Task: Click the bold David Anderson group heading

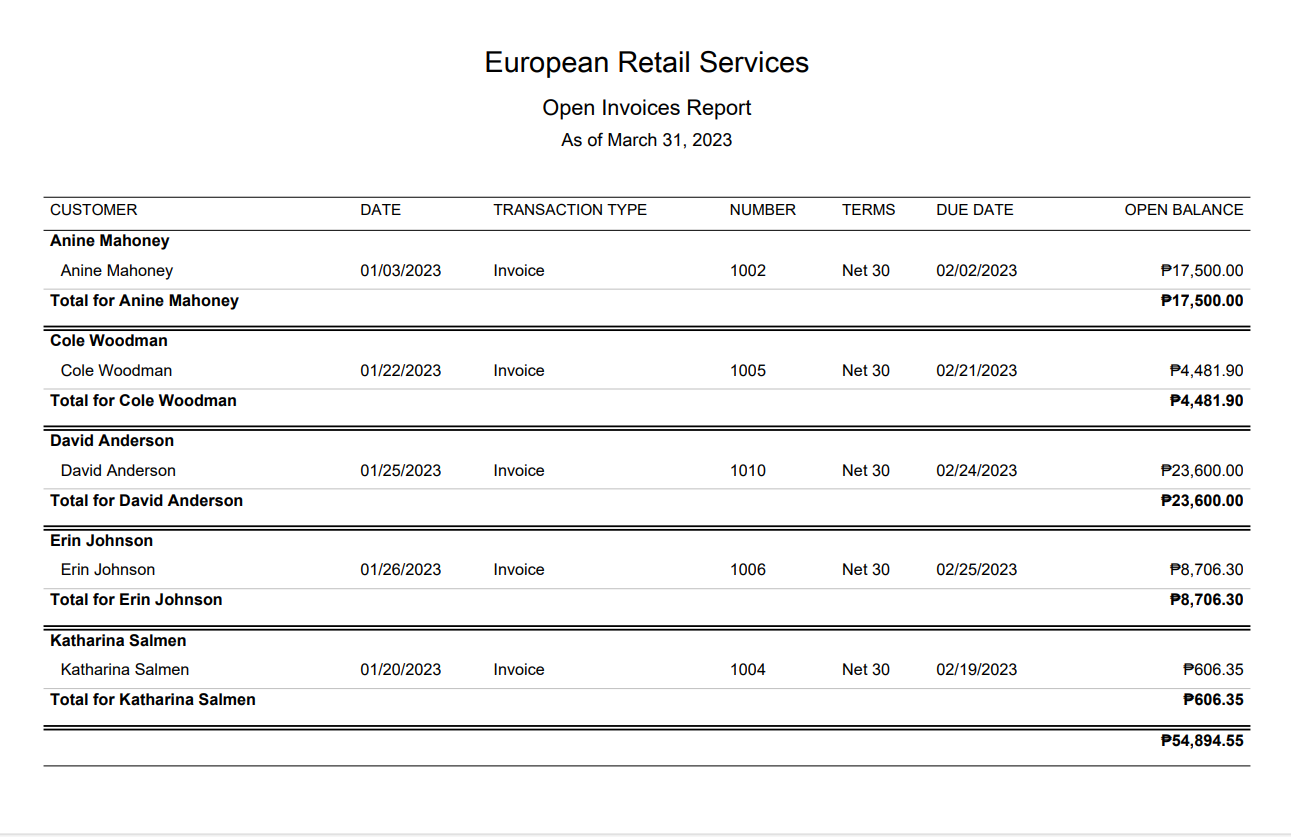Action: [112, 441]
